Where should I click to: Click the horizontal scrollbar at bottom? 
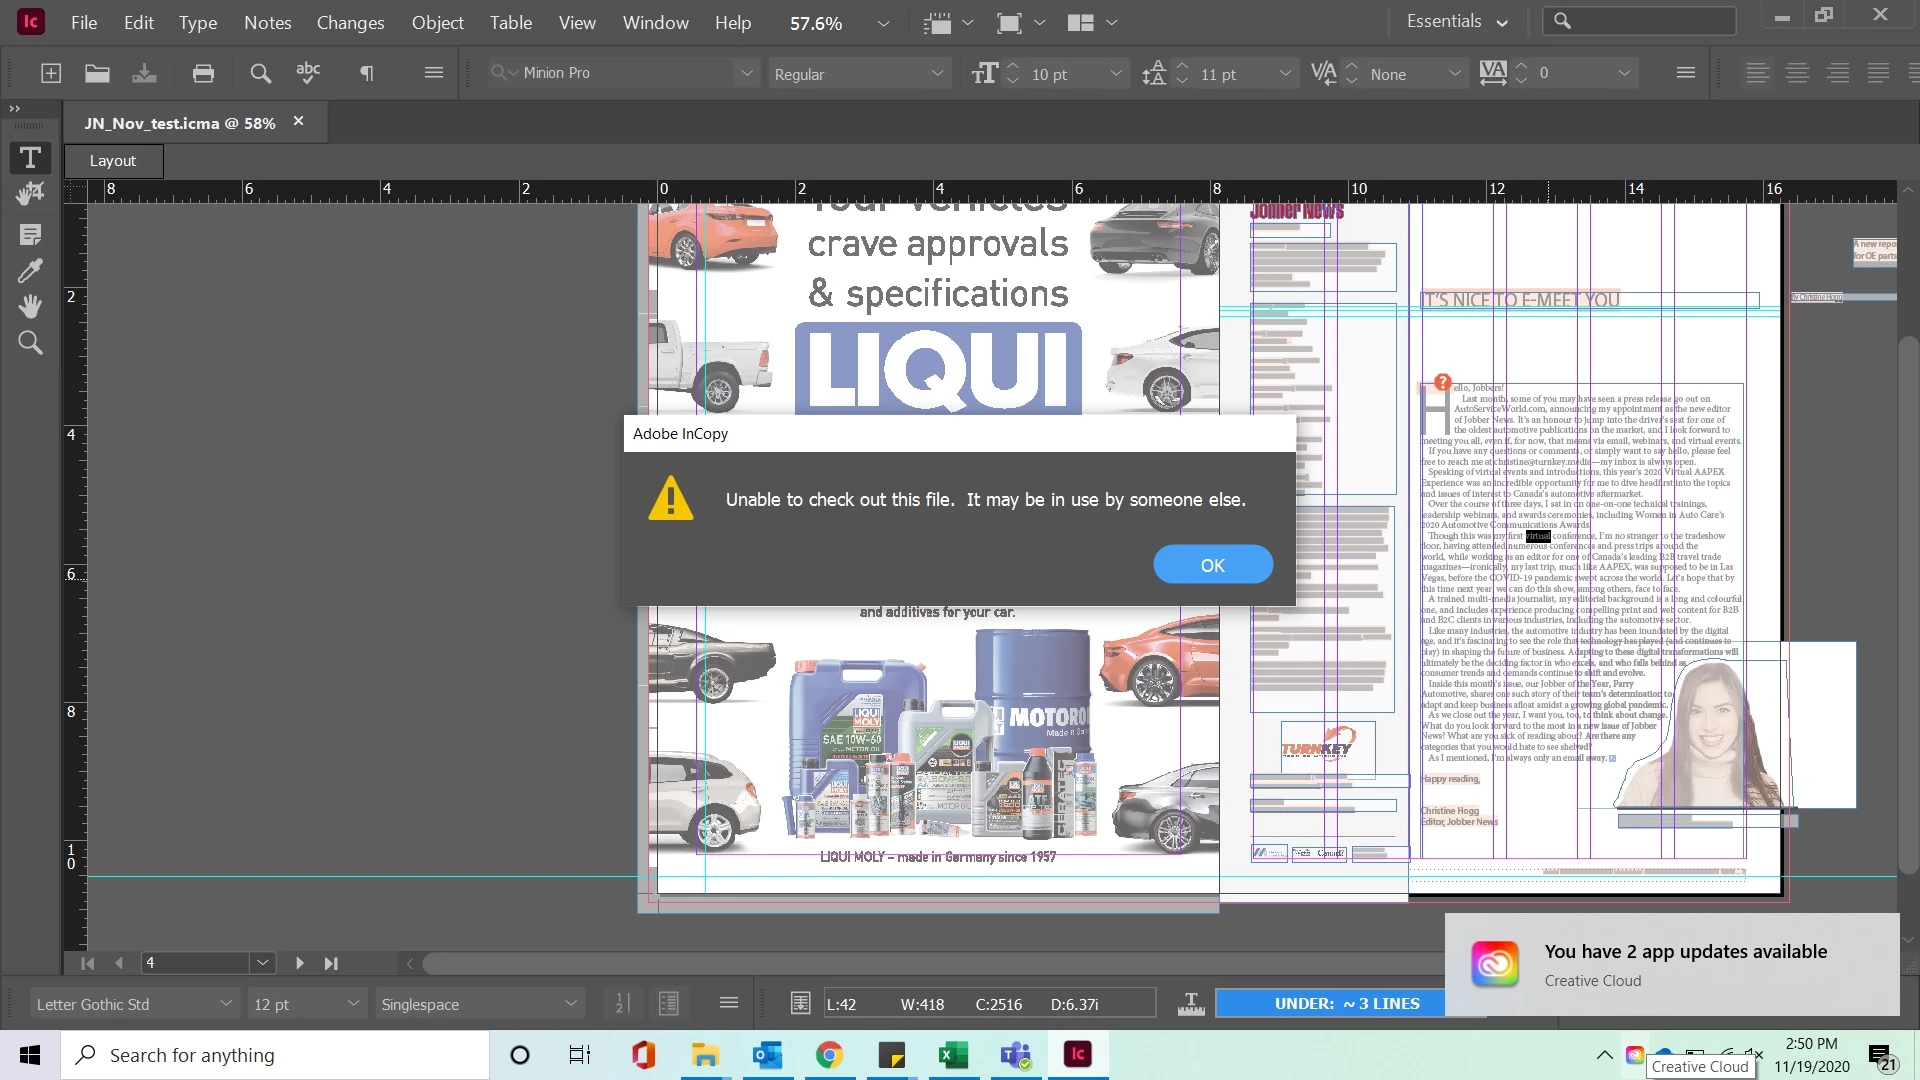[900, 964]
